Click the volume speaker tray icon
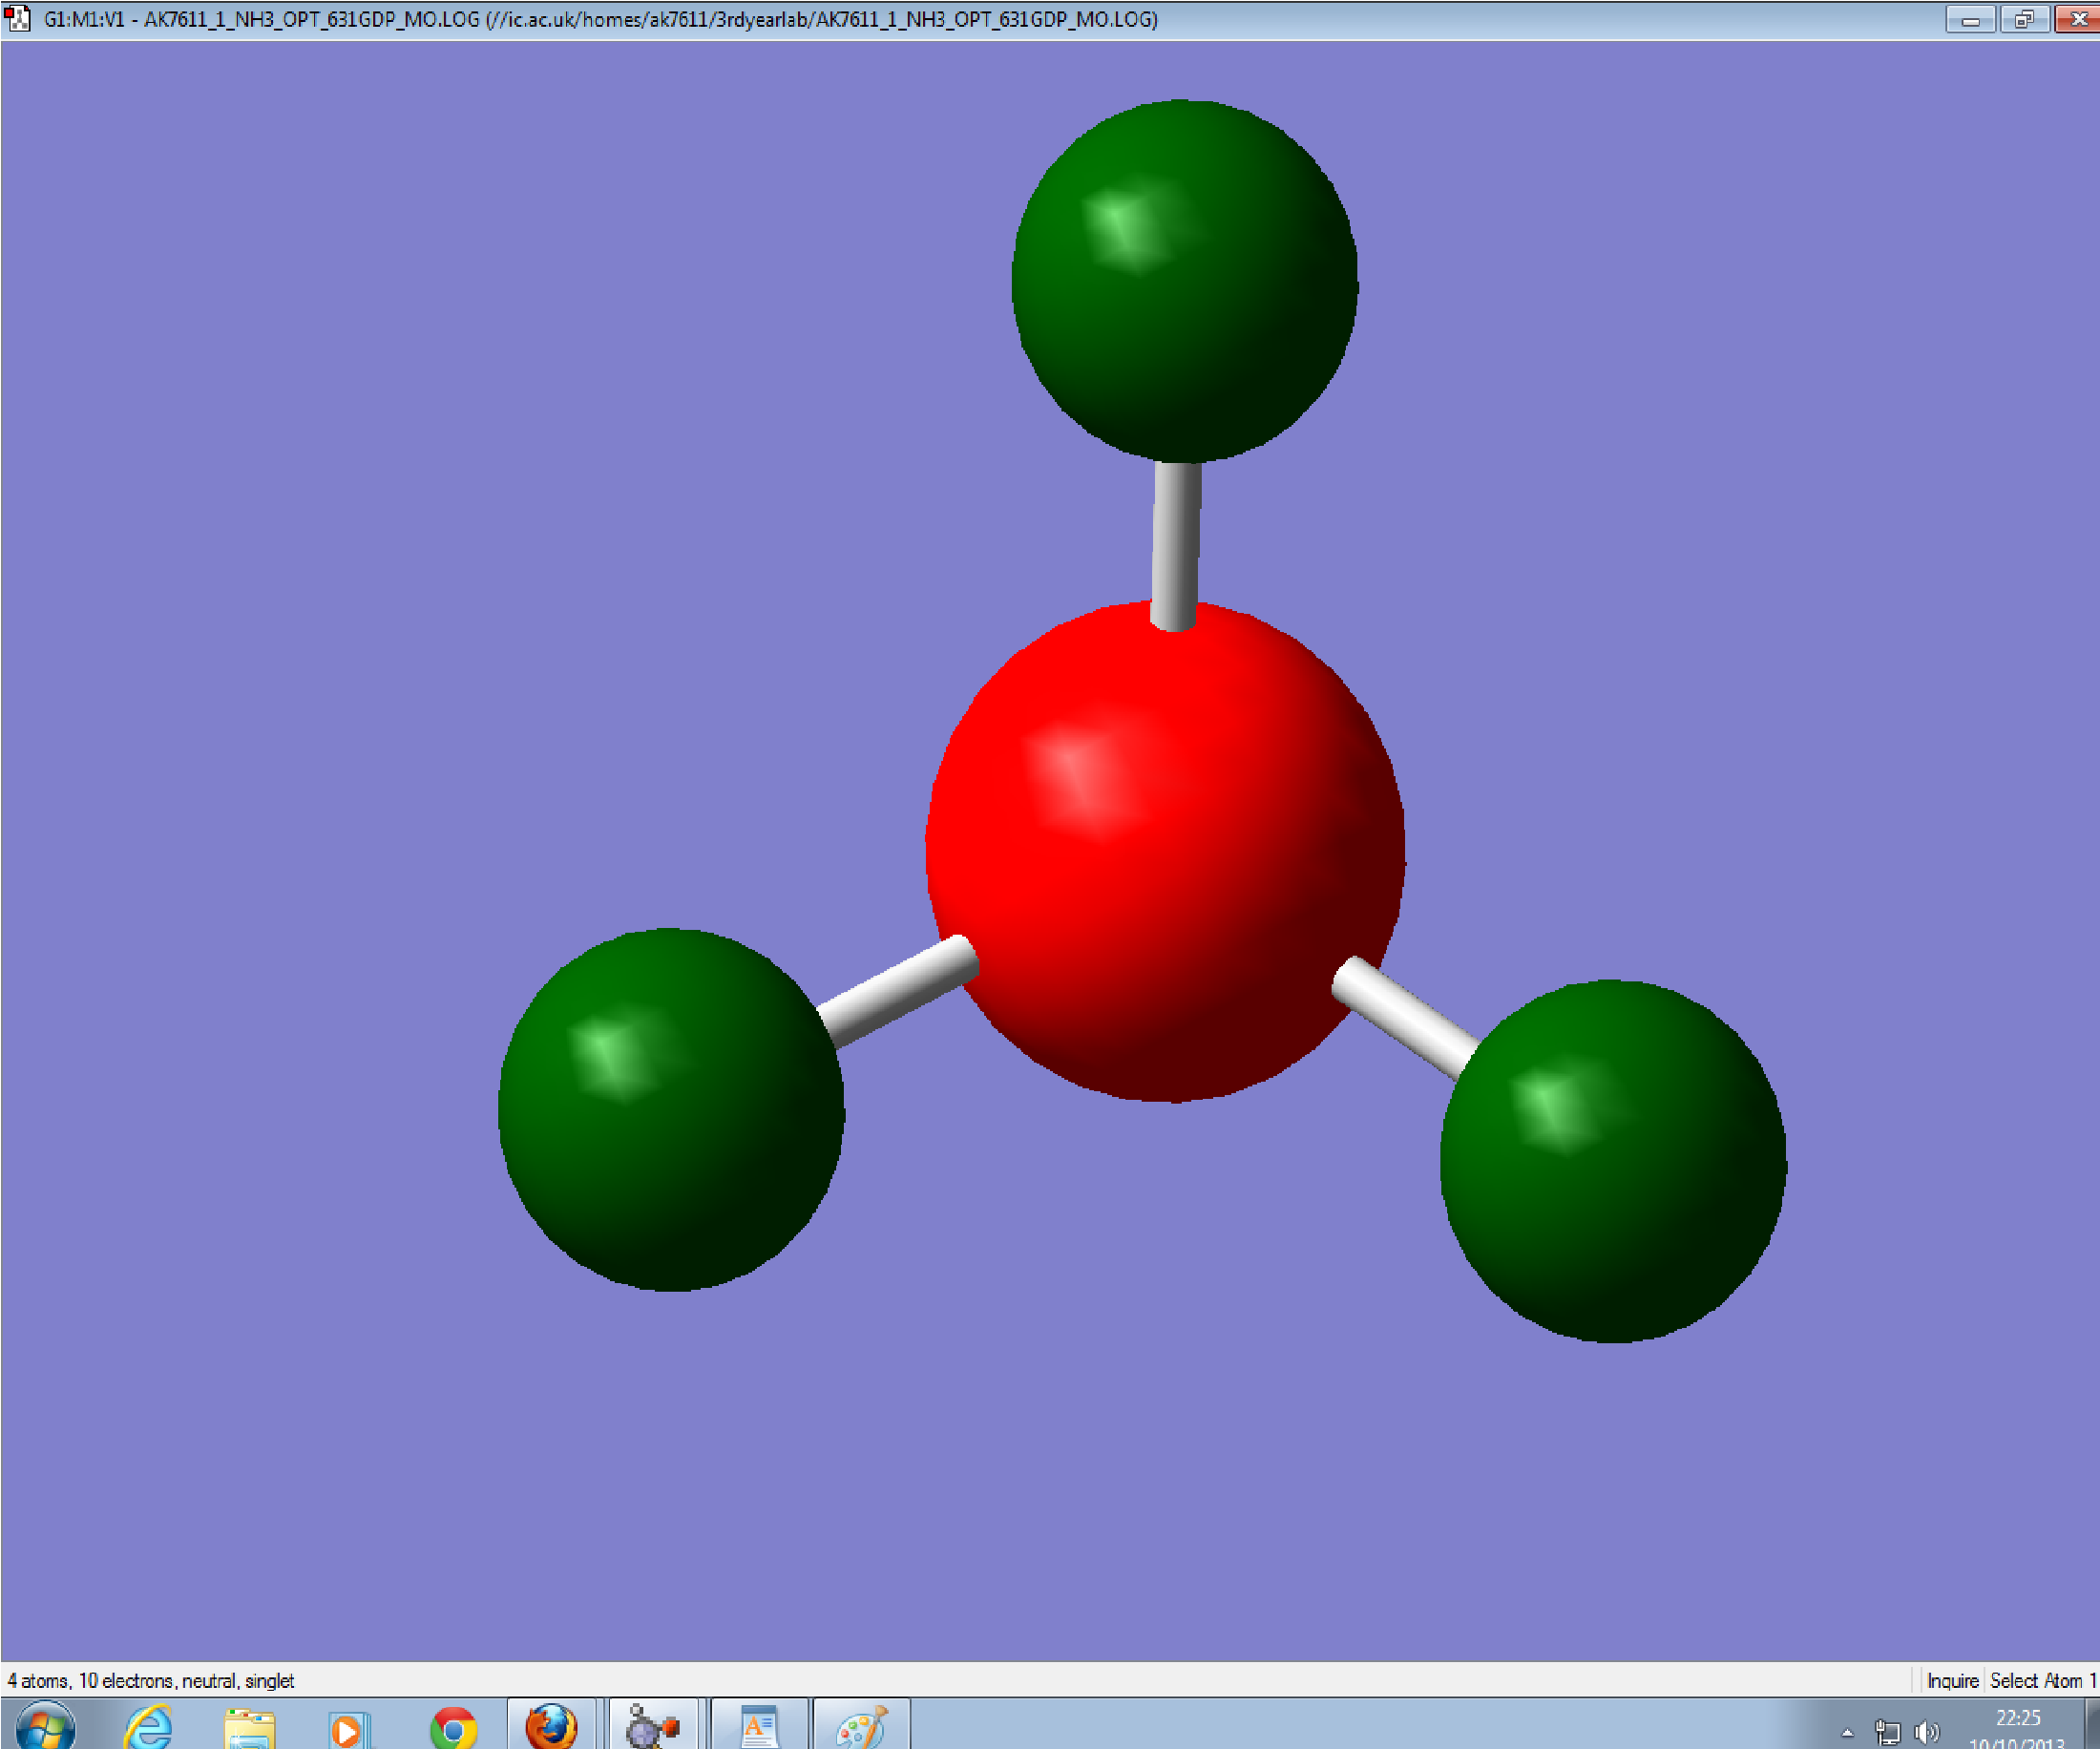The width and height of the screenshot is (2100, 1749). click(x=1925, y=1731)
